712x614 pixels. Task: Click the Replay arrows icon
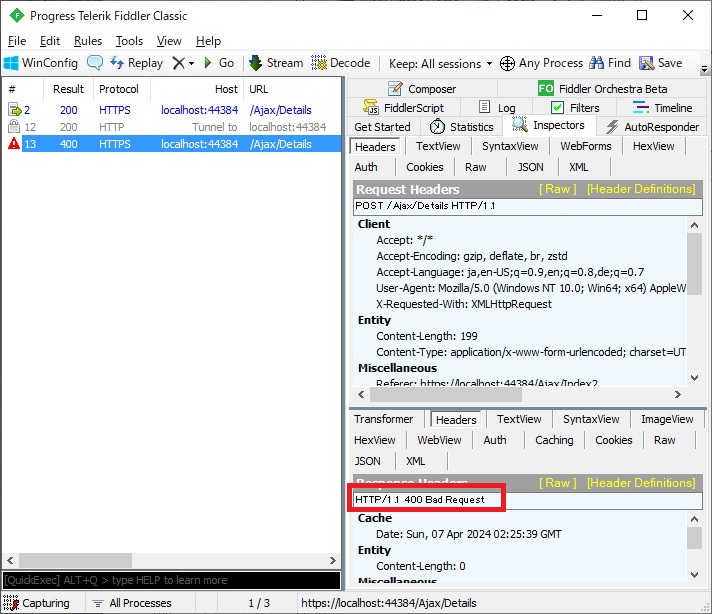pyautogui.click(x=117, y=63)
